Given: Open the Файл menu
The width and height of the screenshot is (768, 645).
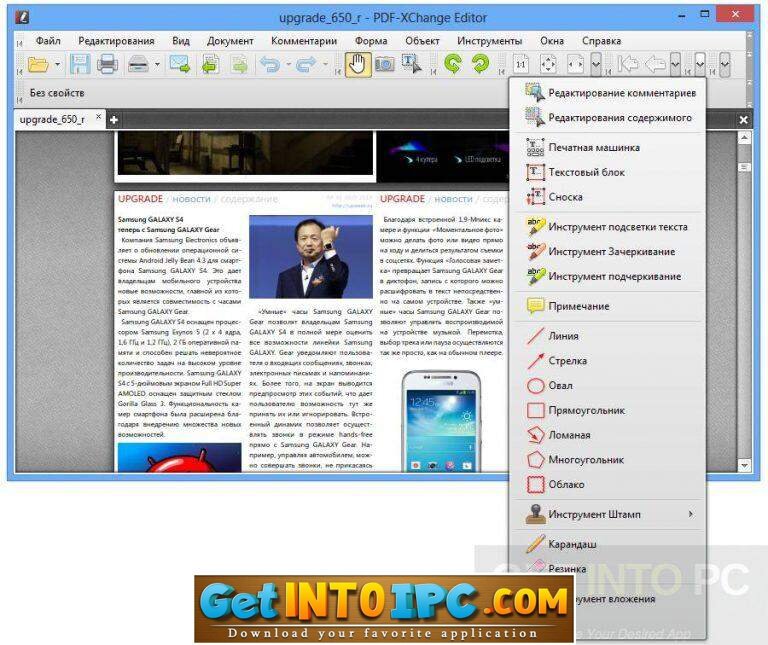Looking at the screenshot, I should tap(48, 41).
